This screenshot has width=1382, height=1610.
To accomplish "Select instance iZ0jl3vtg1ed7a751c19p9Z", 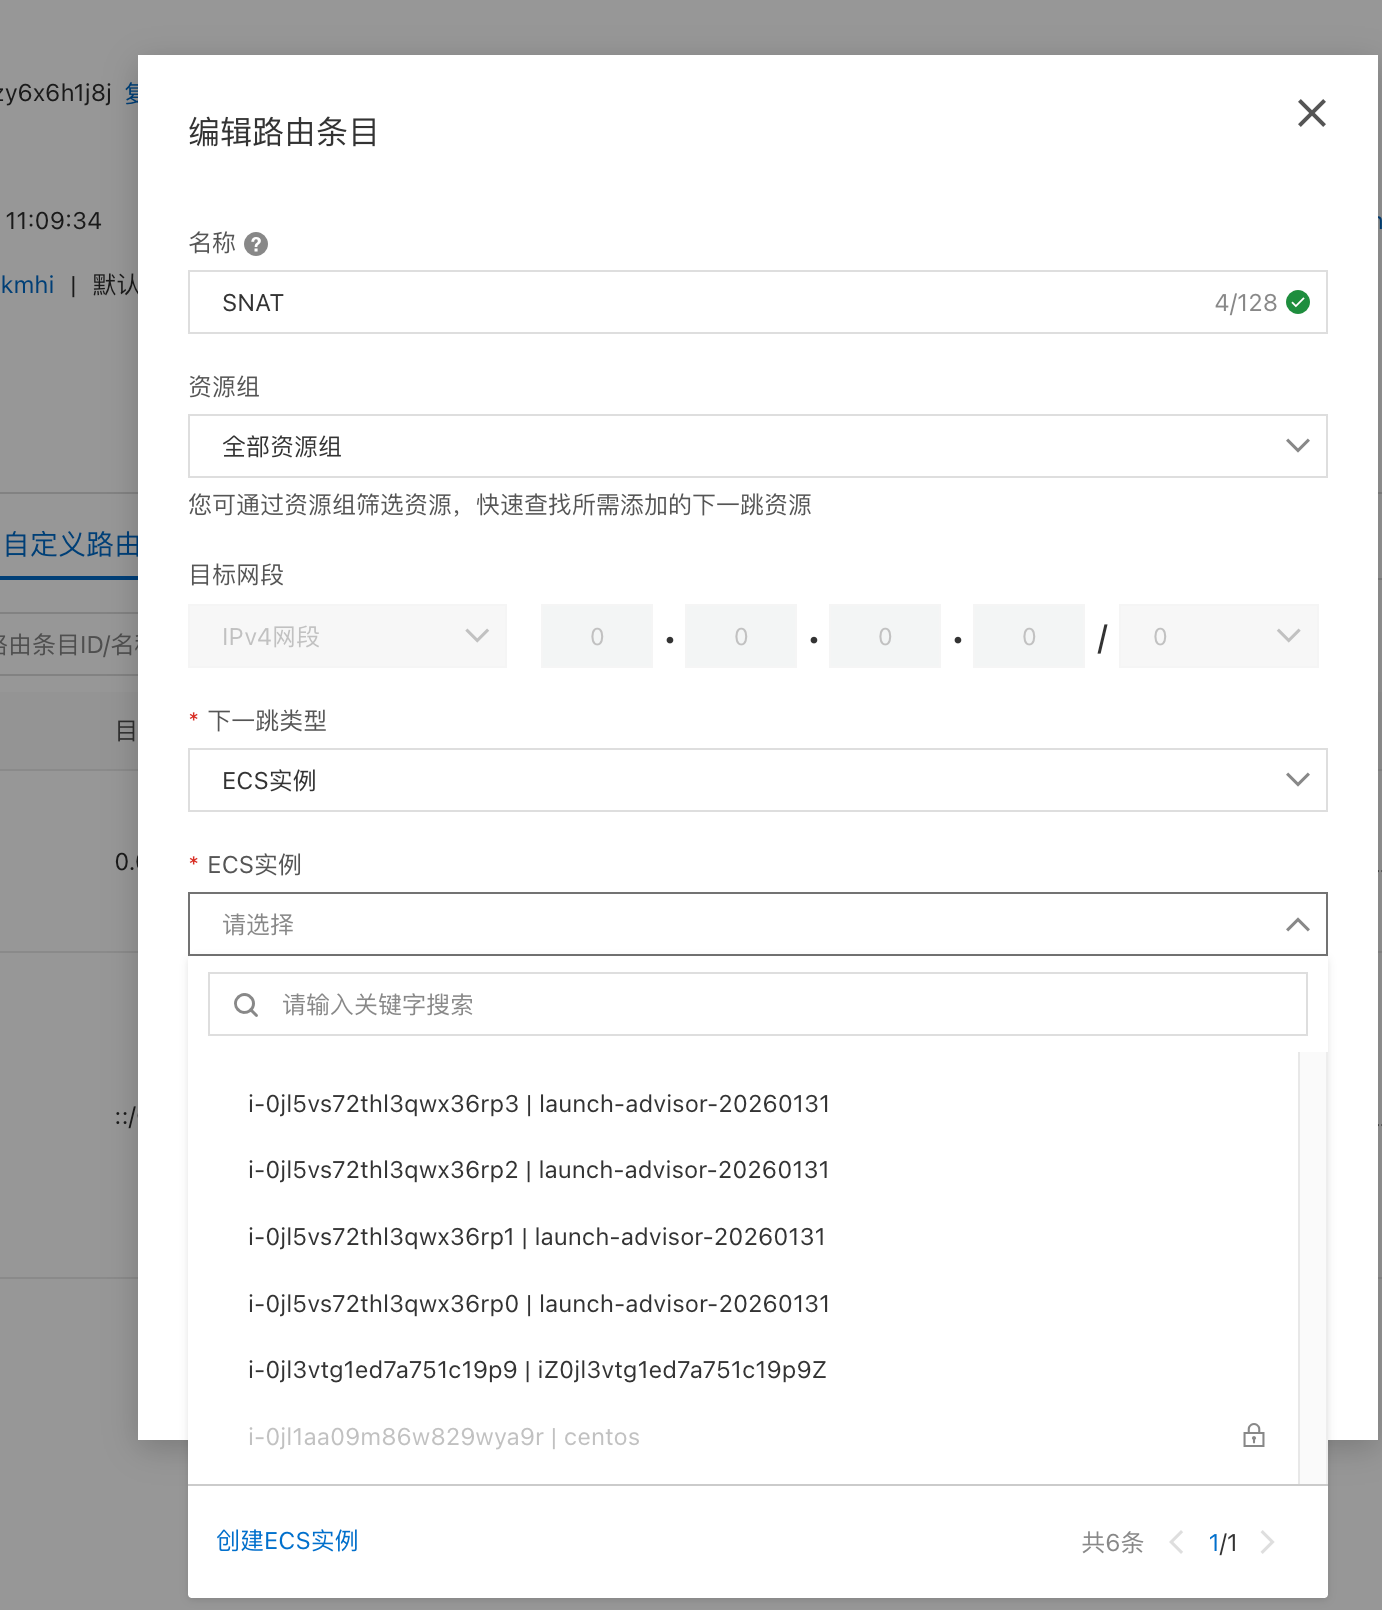I will click(537, 1370).
